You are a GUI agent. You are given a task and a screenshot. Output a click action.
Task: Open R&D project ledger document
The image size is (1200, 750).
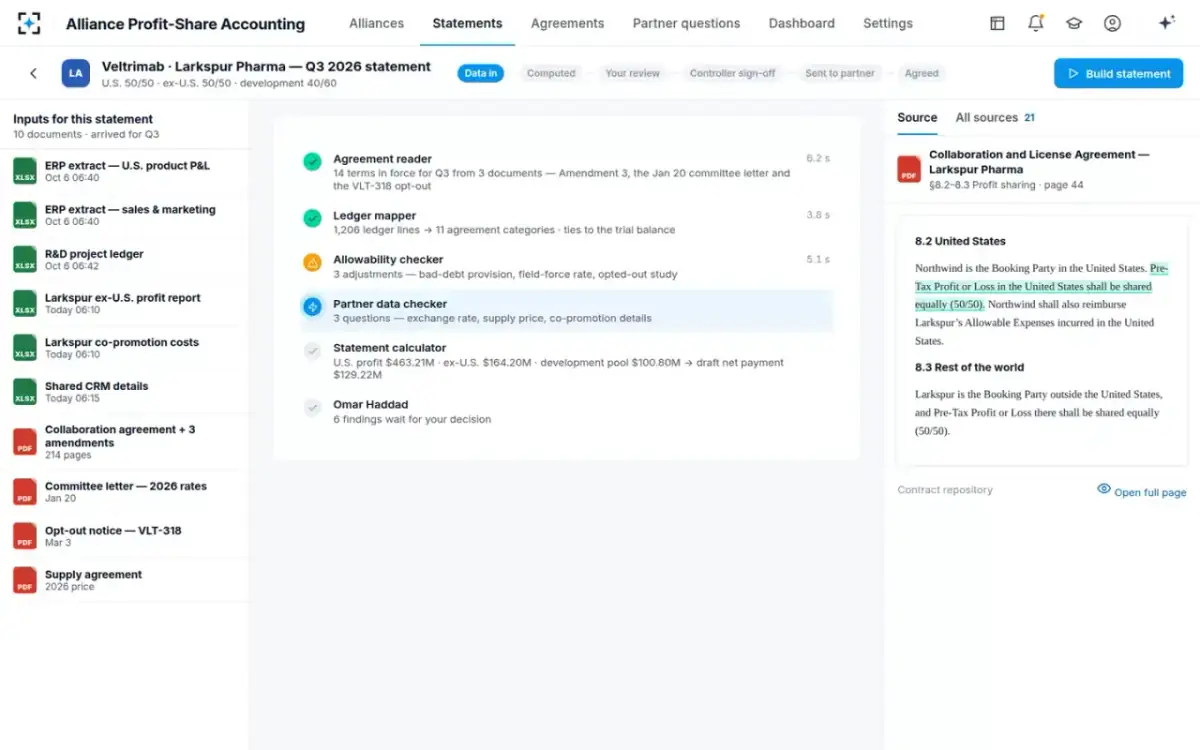pyautogui.click(x=124, y=260)
